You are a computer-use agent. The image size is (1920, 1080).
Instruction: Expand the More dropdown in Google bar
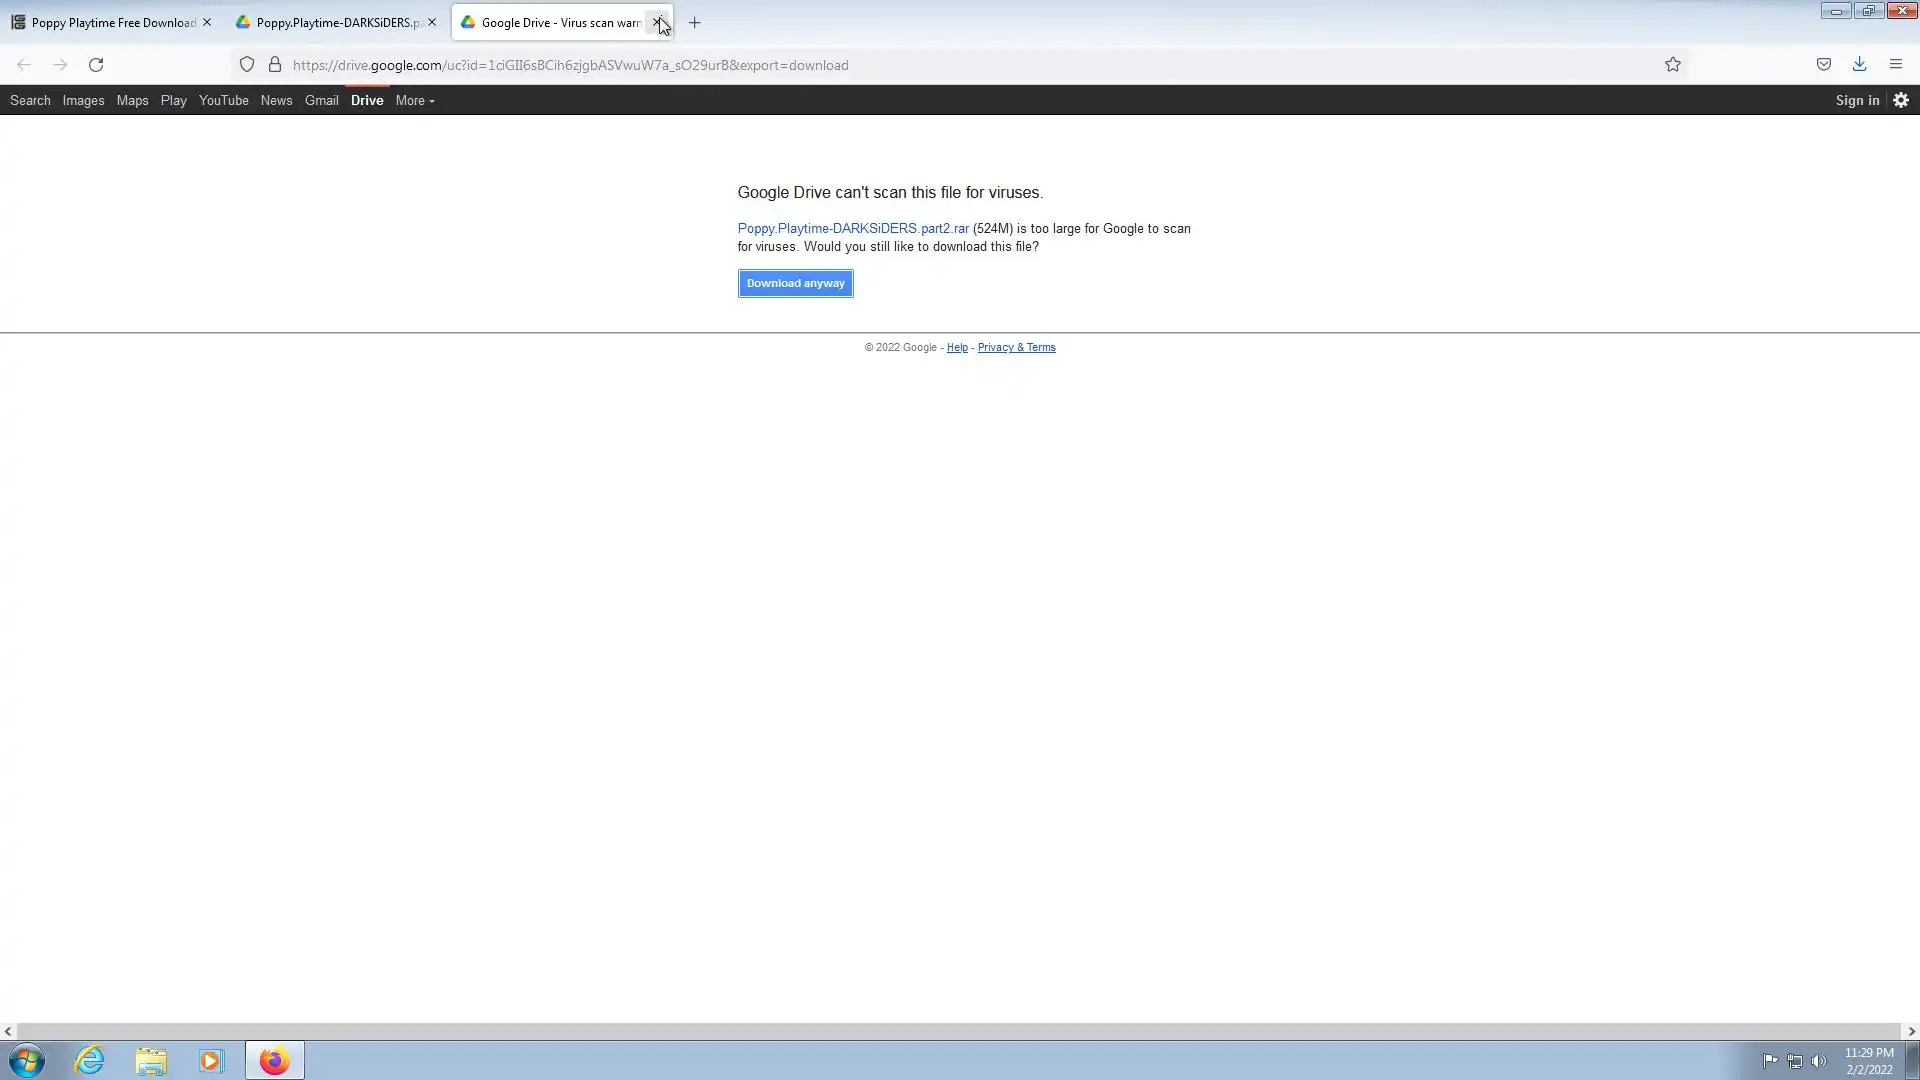[x=414, y=100]
